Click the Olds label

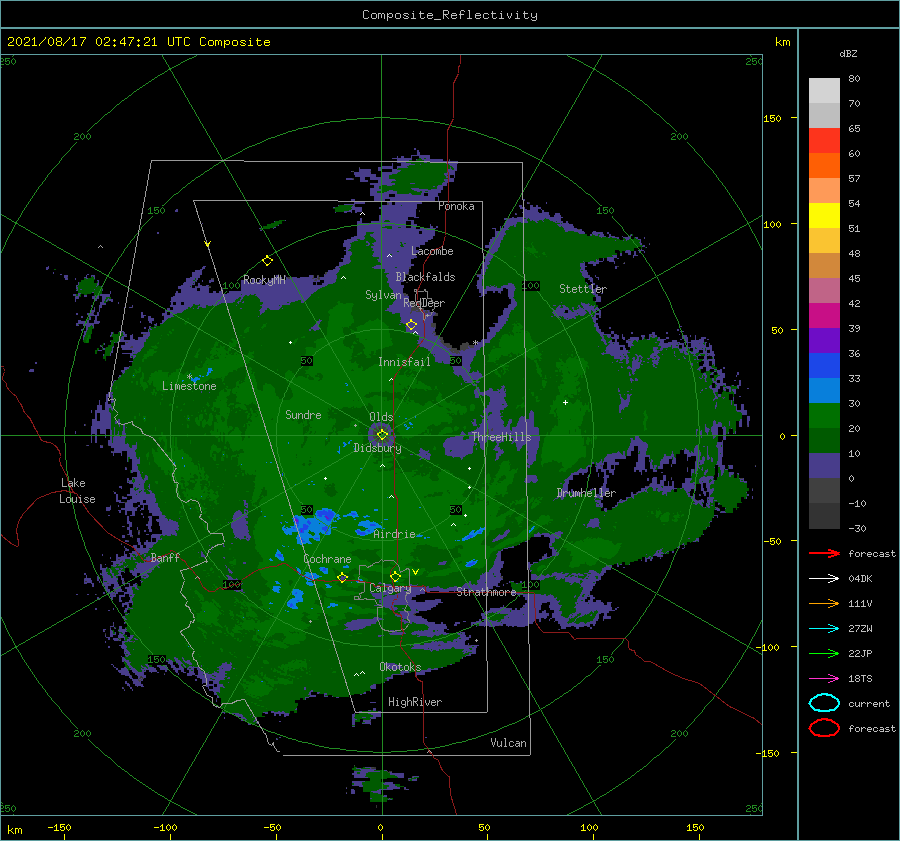click(381, 417)
